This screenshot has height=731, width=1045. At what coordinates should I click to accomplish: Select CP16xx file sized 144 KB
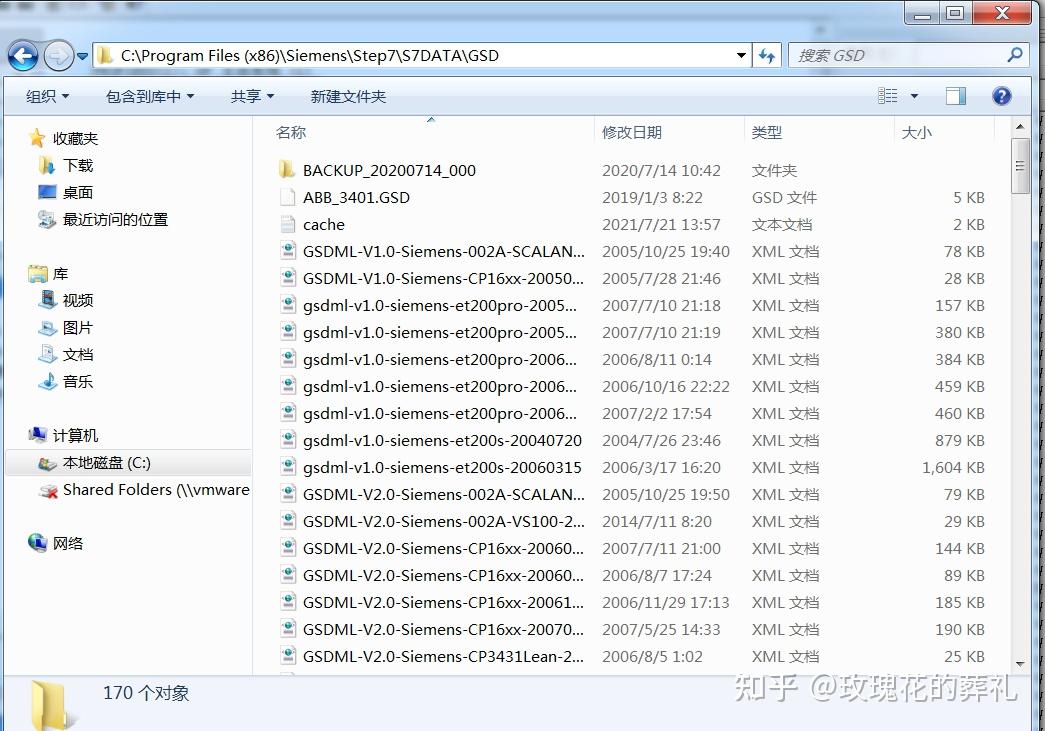click(x=443, y=548)
